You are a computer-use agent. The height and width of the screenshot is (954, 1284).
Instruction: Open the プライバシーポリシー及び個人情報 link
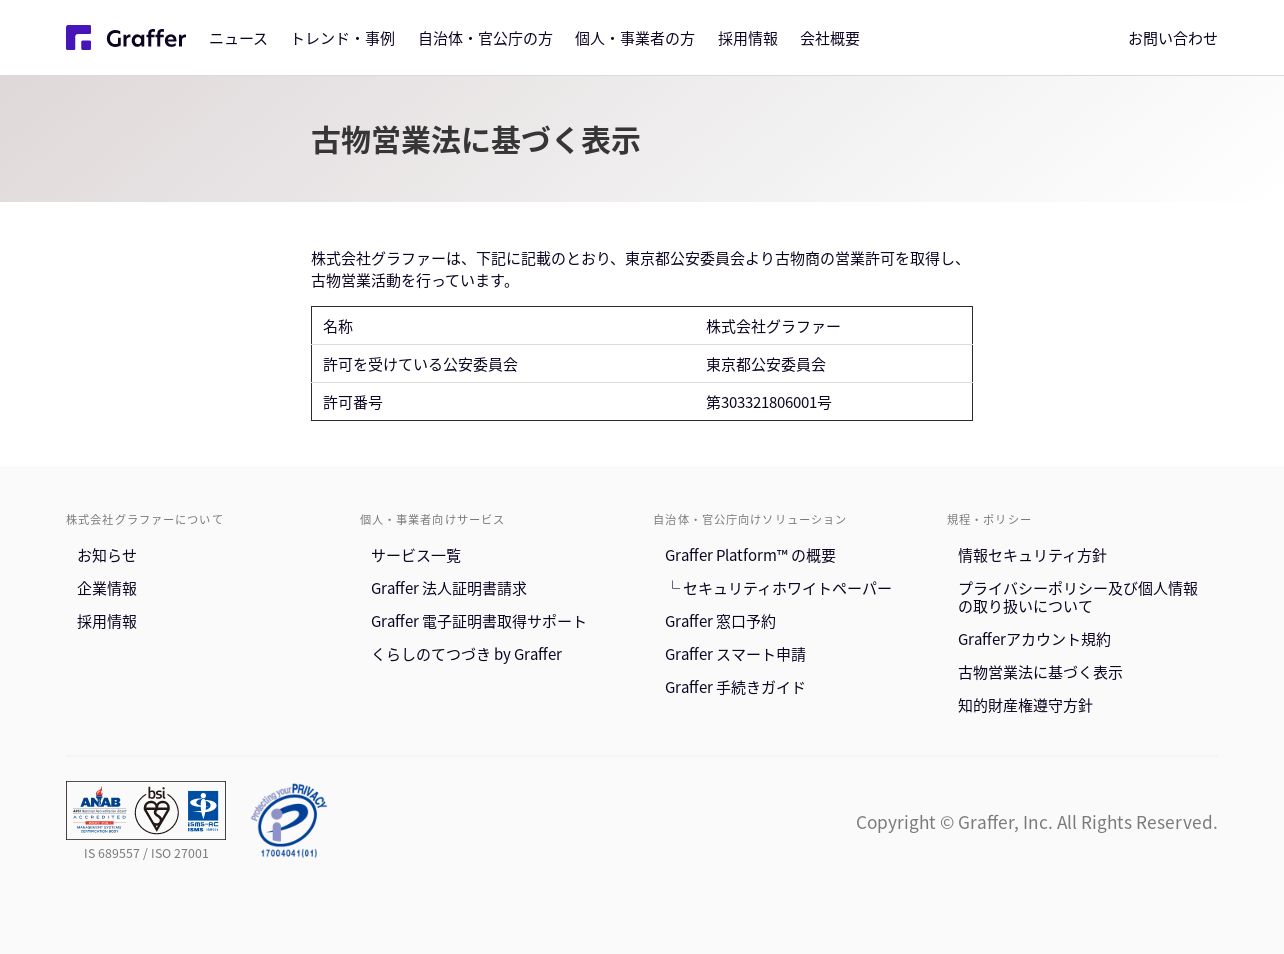pyautogui.click(x=1078, y=597)
